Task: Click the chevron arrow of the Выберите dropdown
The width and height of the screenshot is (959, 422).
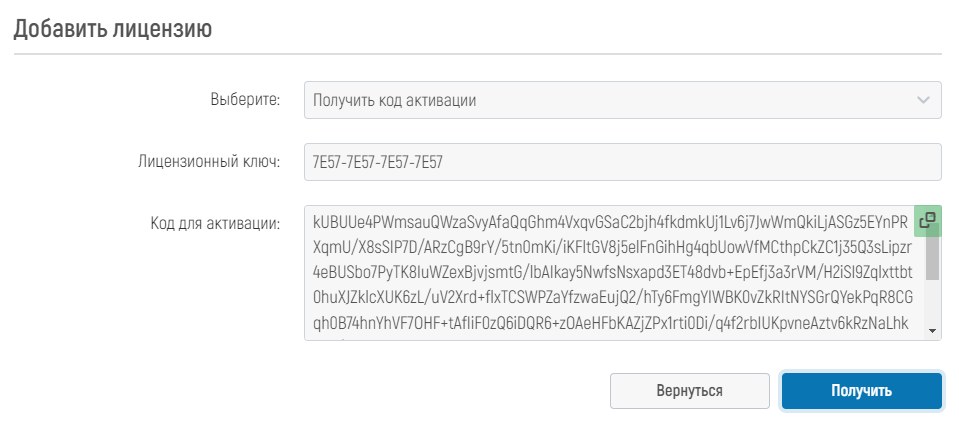Action: point(923,100)
